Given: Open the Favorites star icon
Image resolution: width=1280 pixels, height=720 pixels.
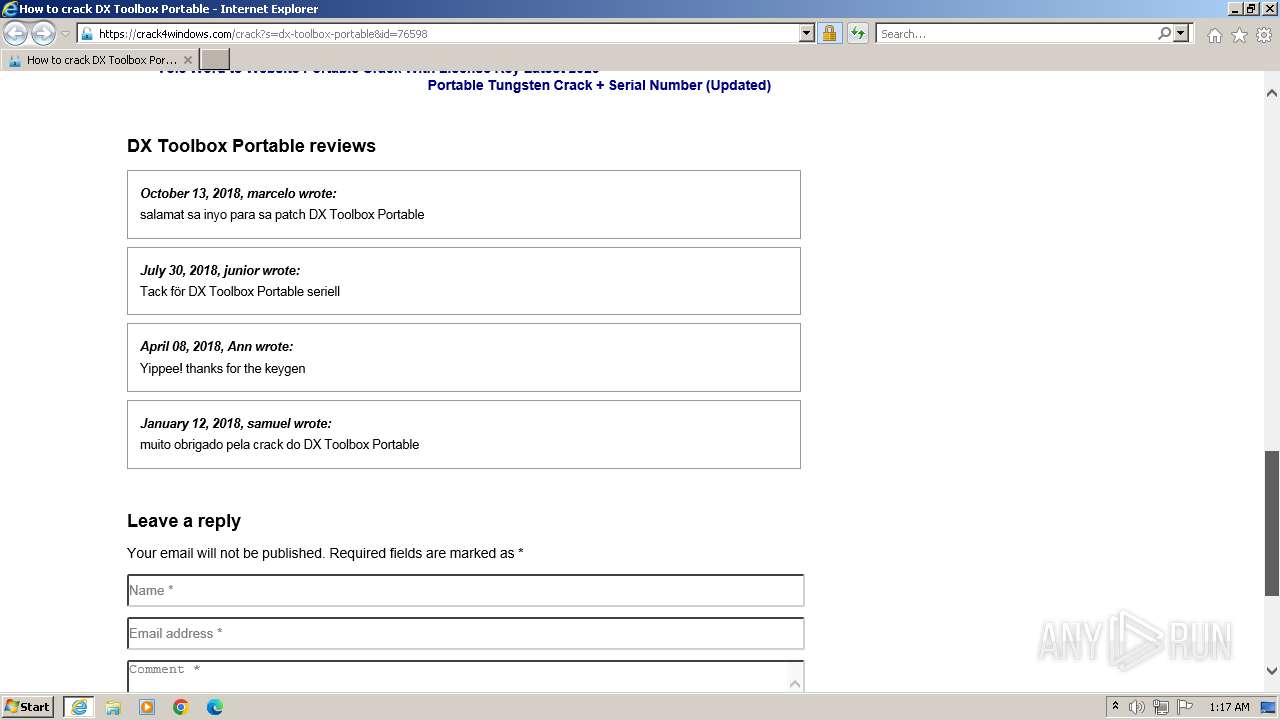Looking at the screenshot, I should [1239, 35].
